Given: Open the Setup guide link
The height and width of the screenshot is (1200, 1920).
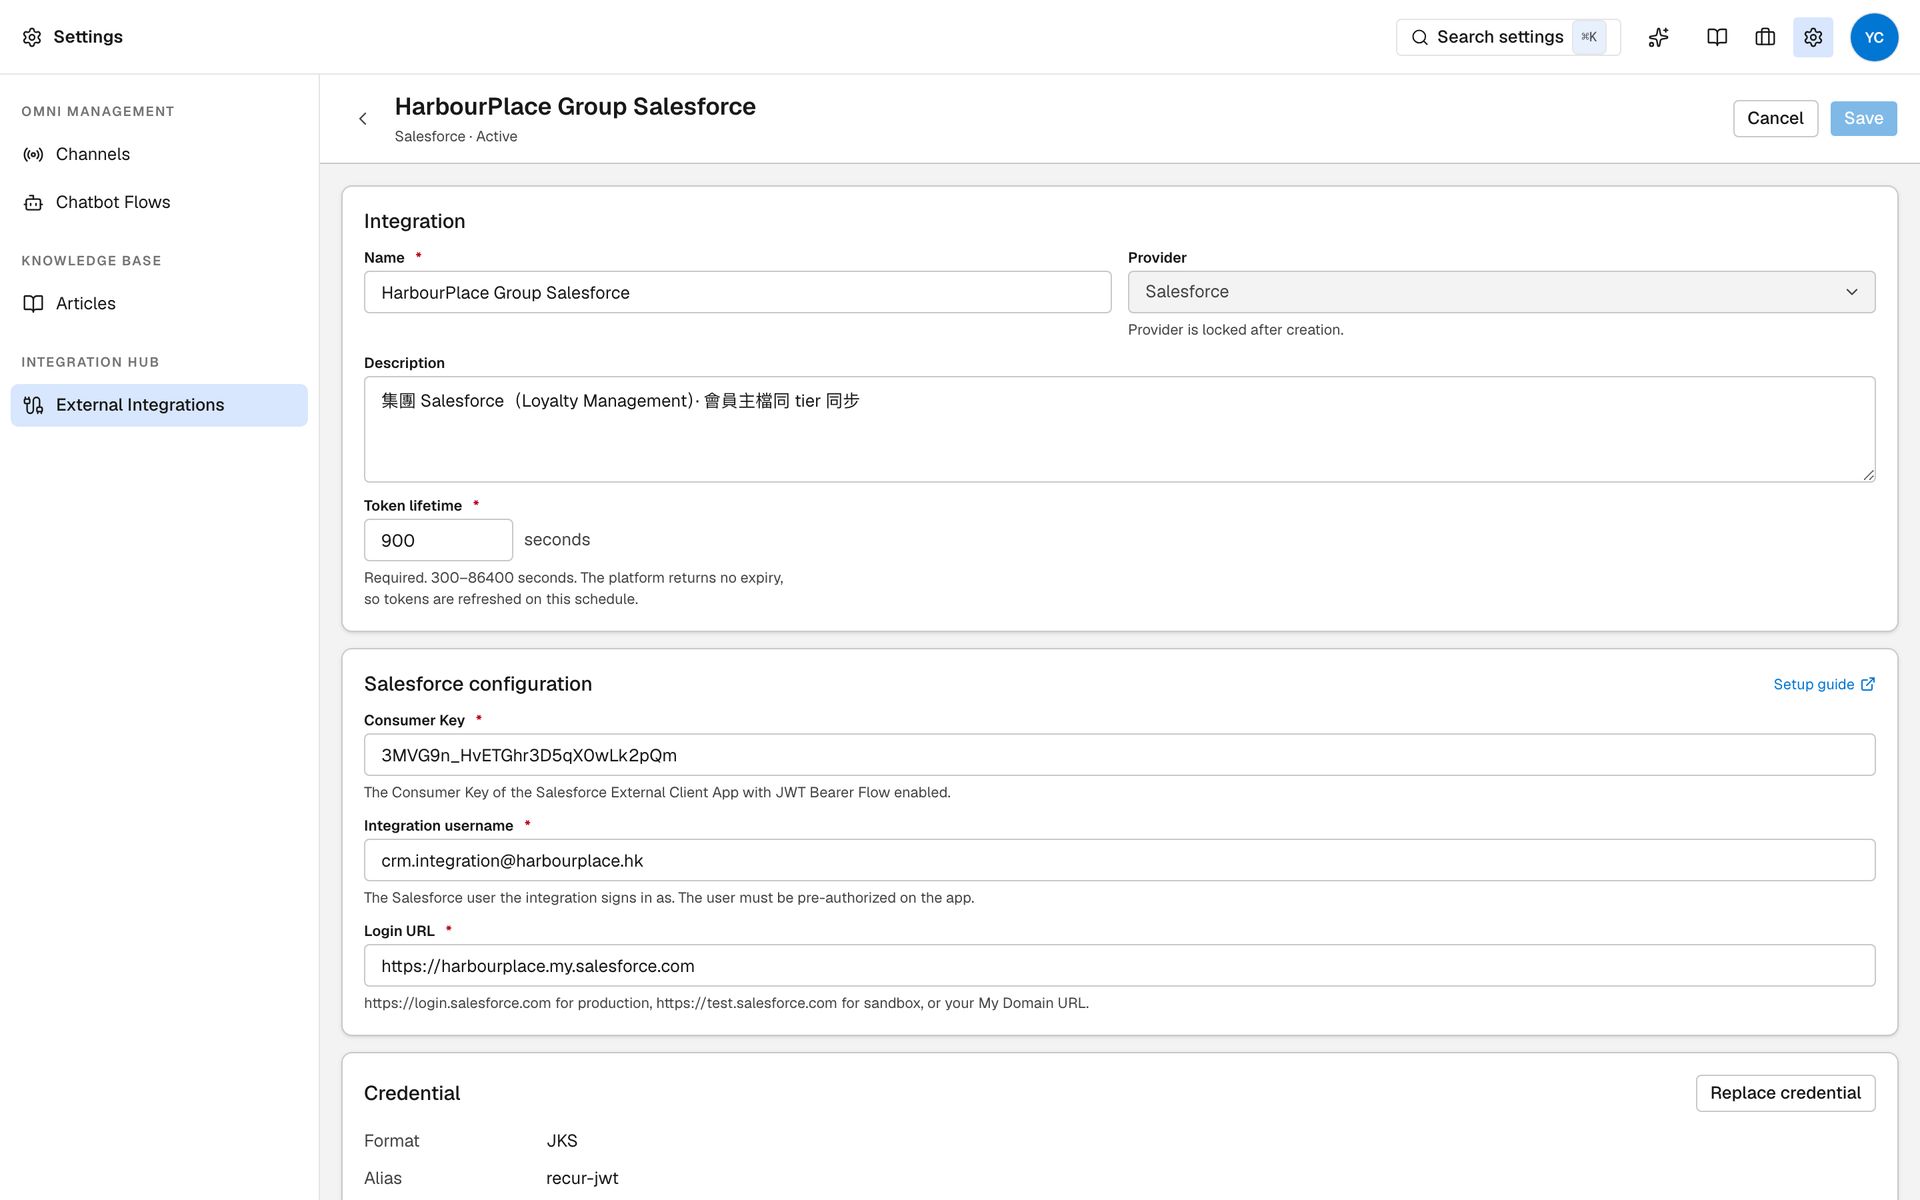Looking at the screenshot, I should click(x=1823, y=684).
